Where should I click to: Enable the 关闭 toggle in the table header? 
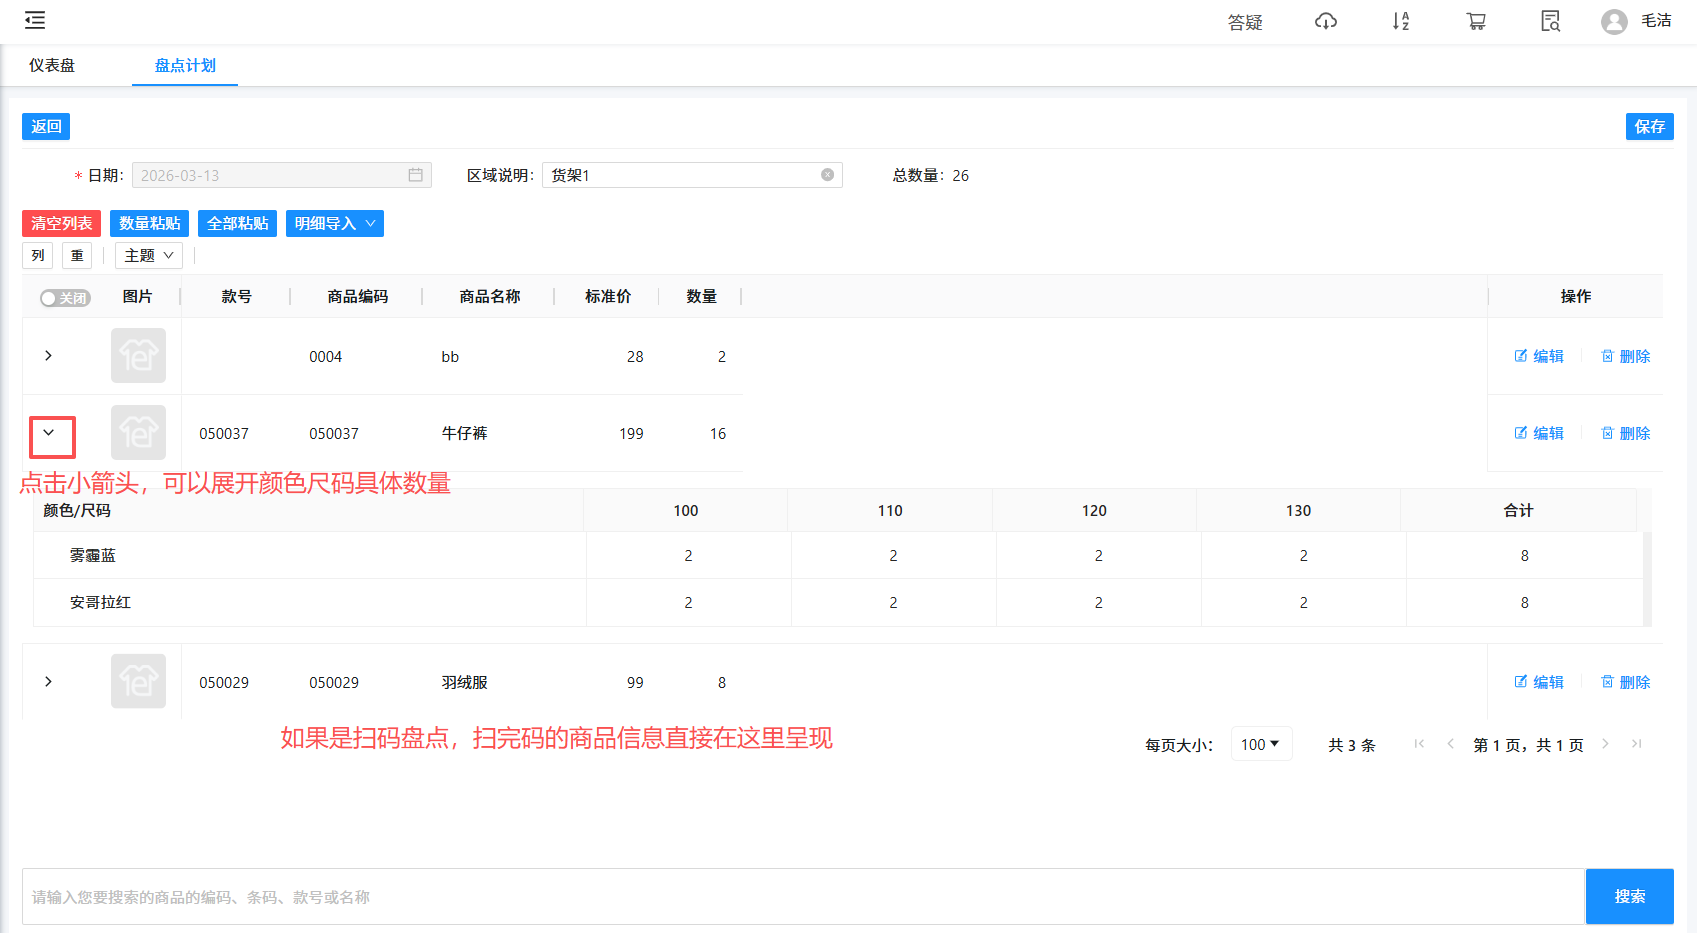(x=64, y=297)
